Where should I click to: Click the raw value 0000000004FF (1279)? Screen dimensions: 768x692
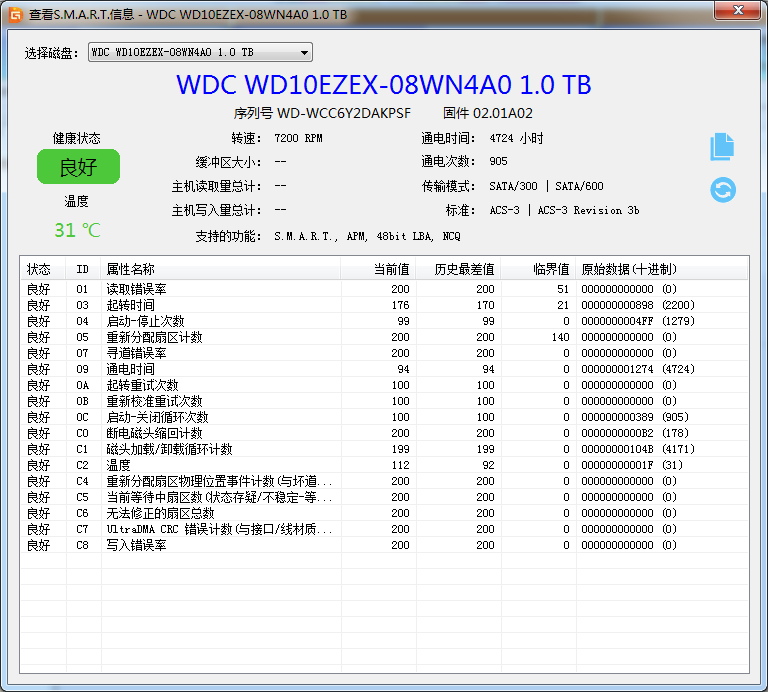638,321
